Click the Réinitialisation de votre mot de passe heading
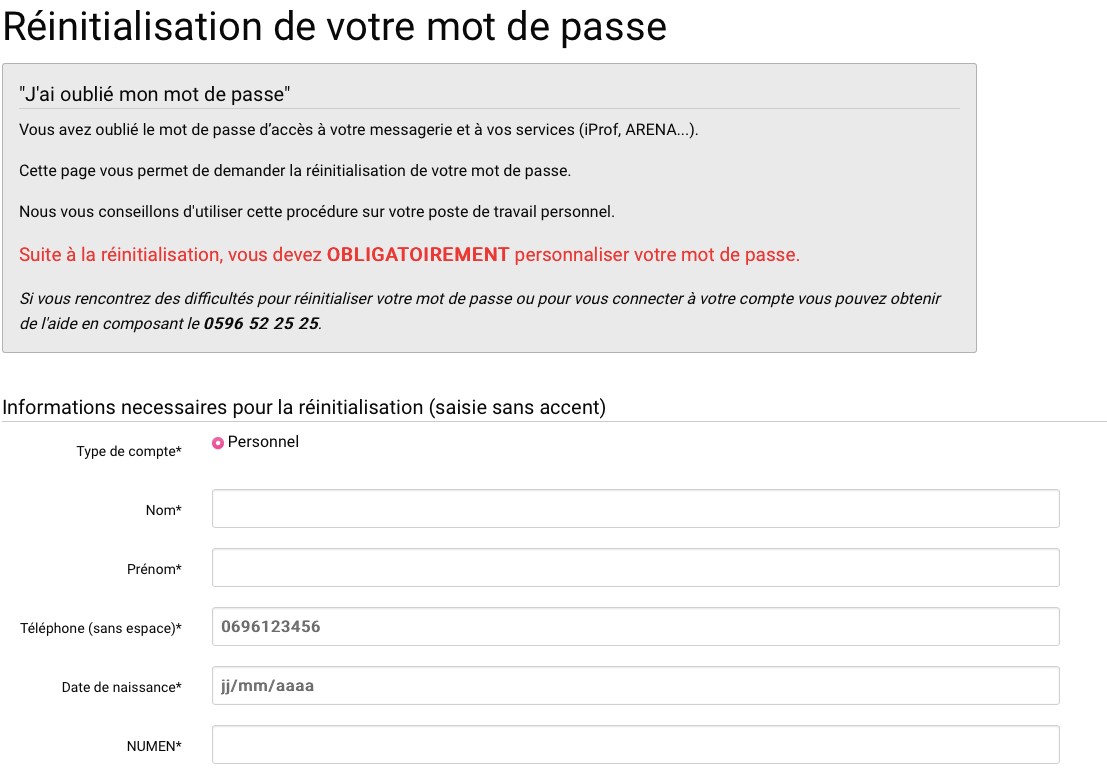Viewport: 1107px width, 770px height. [x=335, y=27]
